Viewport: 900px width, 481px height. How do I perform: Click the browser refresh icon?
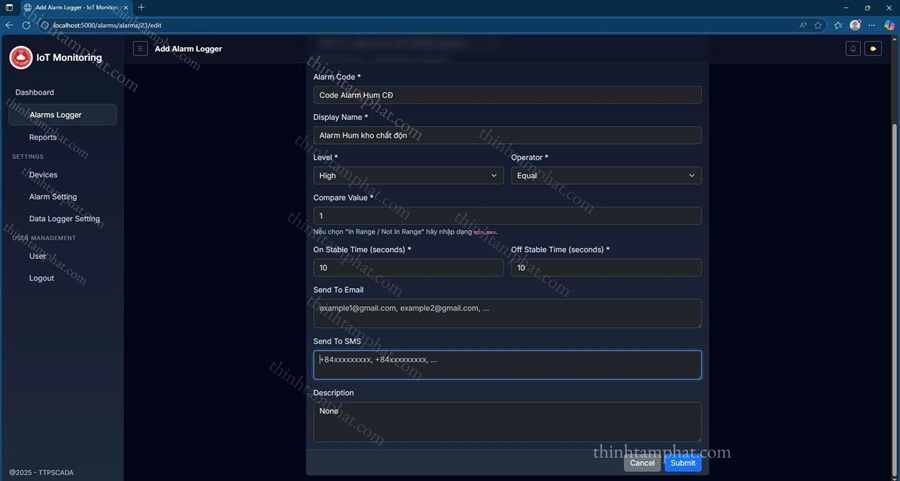(x=26, y=25)
